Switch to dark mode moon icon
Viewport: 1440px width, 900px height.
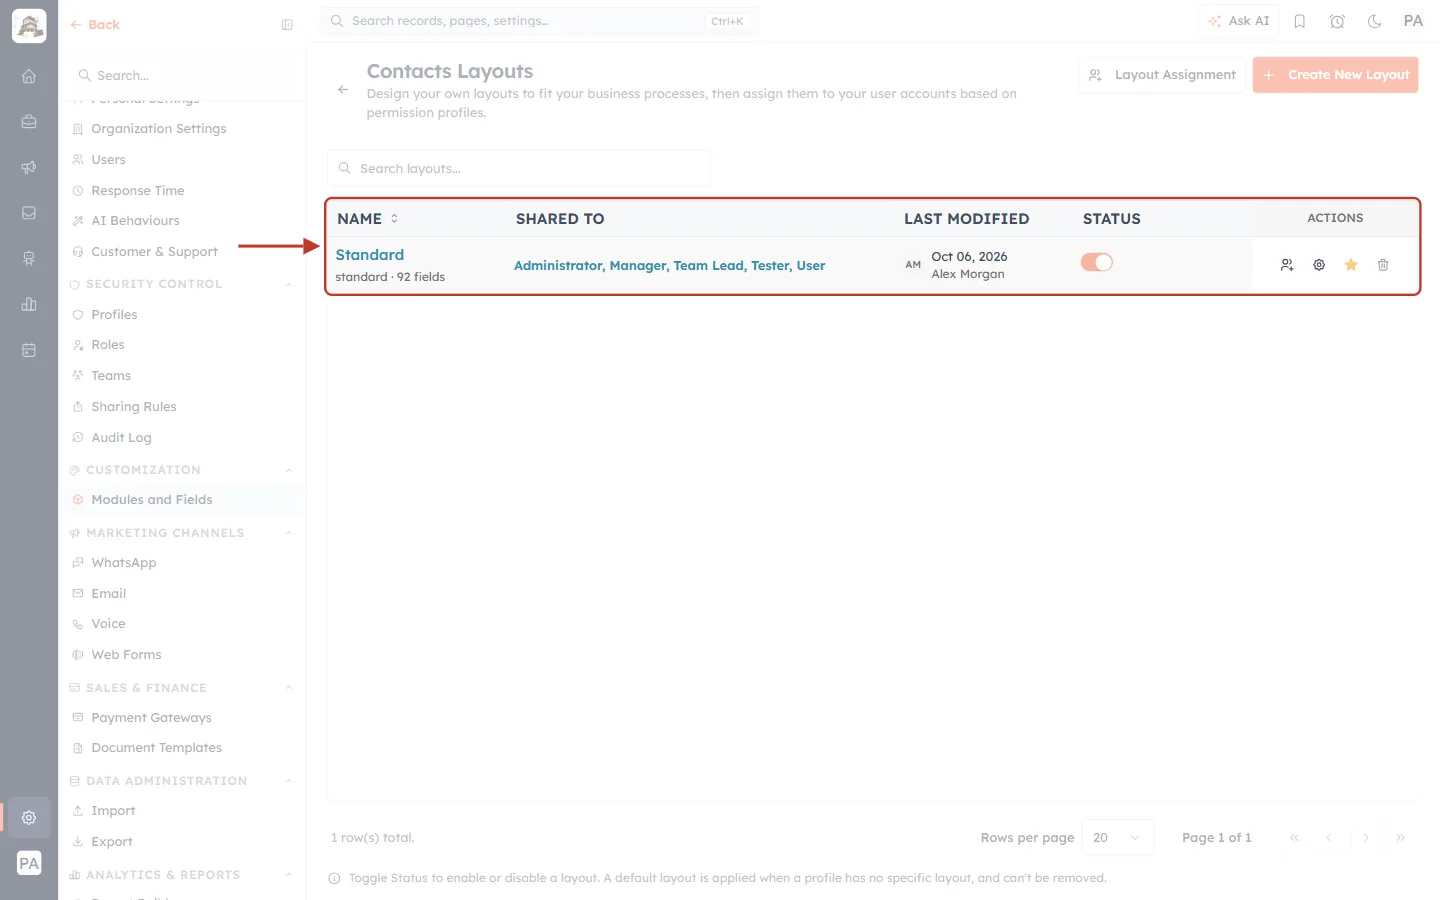click(1375, 21)
